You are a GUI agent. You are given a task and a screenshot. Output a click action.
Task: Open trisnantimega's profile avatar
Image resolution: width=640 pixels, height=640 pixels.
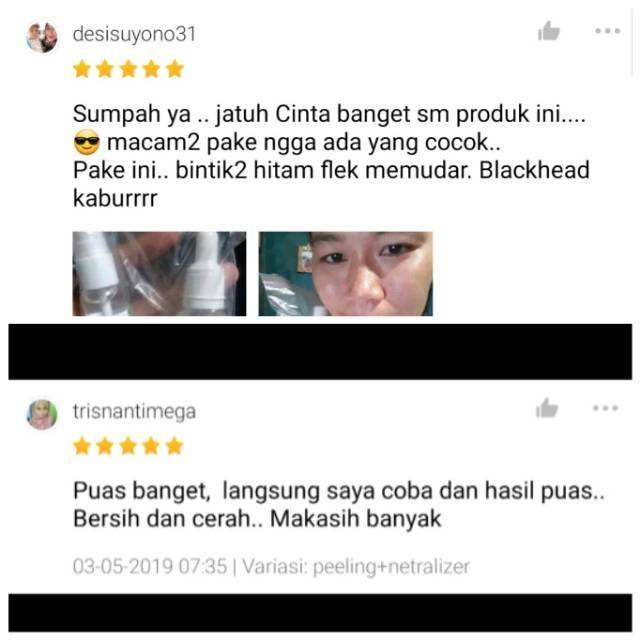pyautogui.click(x=42, y=415)
